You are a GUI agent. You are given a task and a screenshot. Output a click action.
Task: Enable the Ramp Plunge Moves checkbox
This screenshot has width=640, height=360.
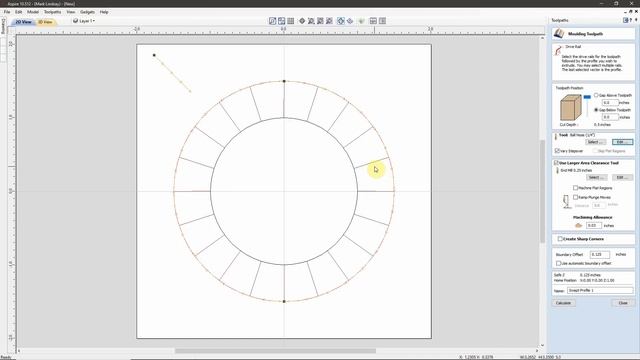tap(576, 197)
